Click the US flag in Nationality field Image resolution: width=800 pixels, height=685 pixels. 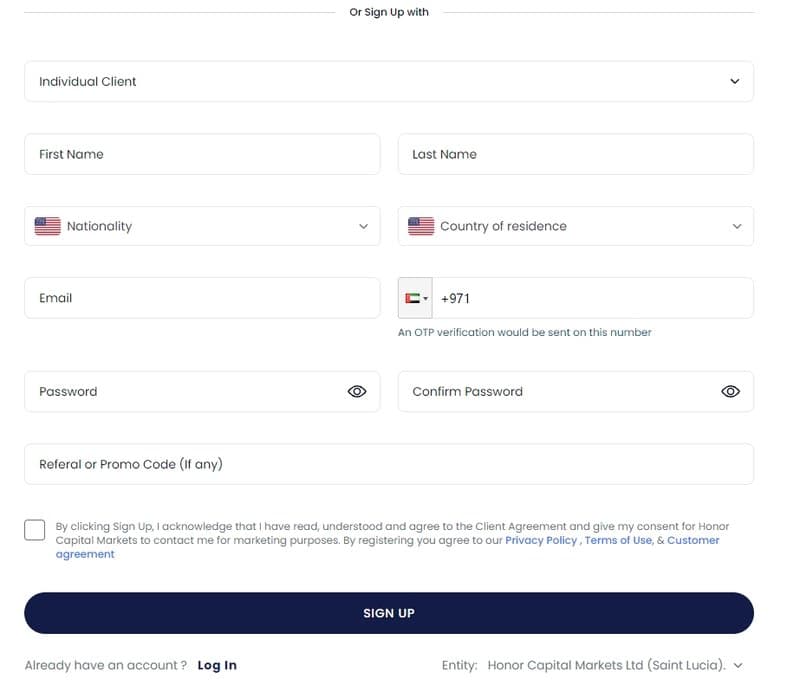coord(47,226)
